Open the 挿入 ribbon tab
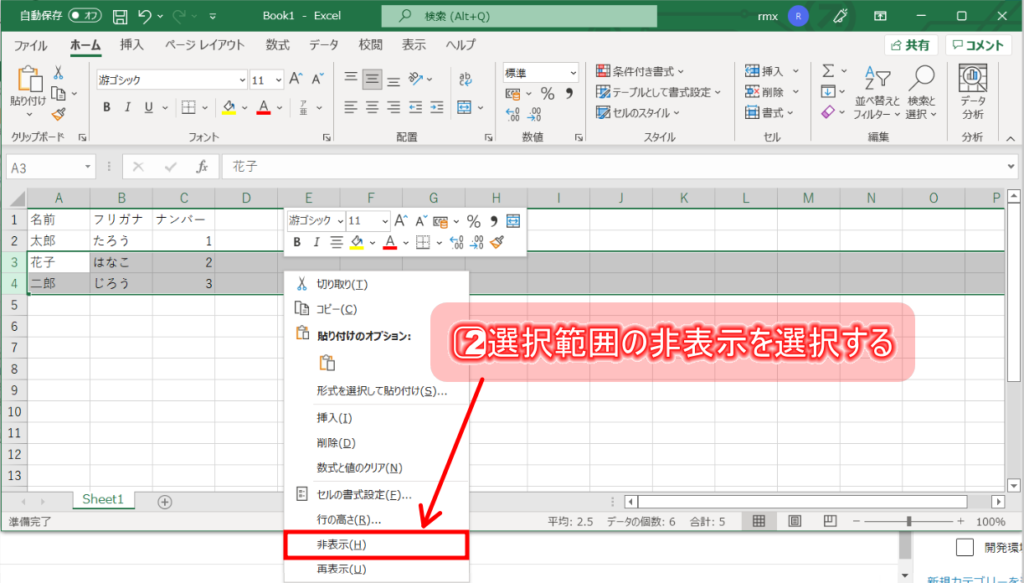Image resolution: width=1024 pixels, height=583 pixels. point(132,45)
